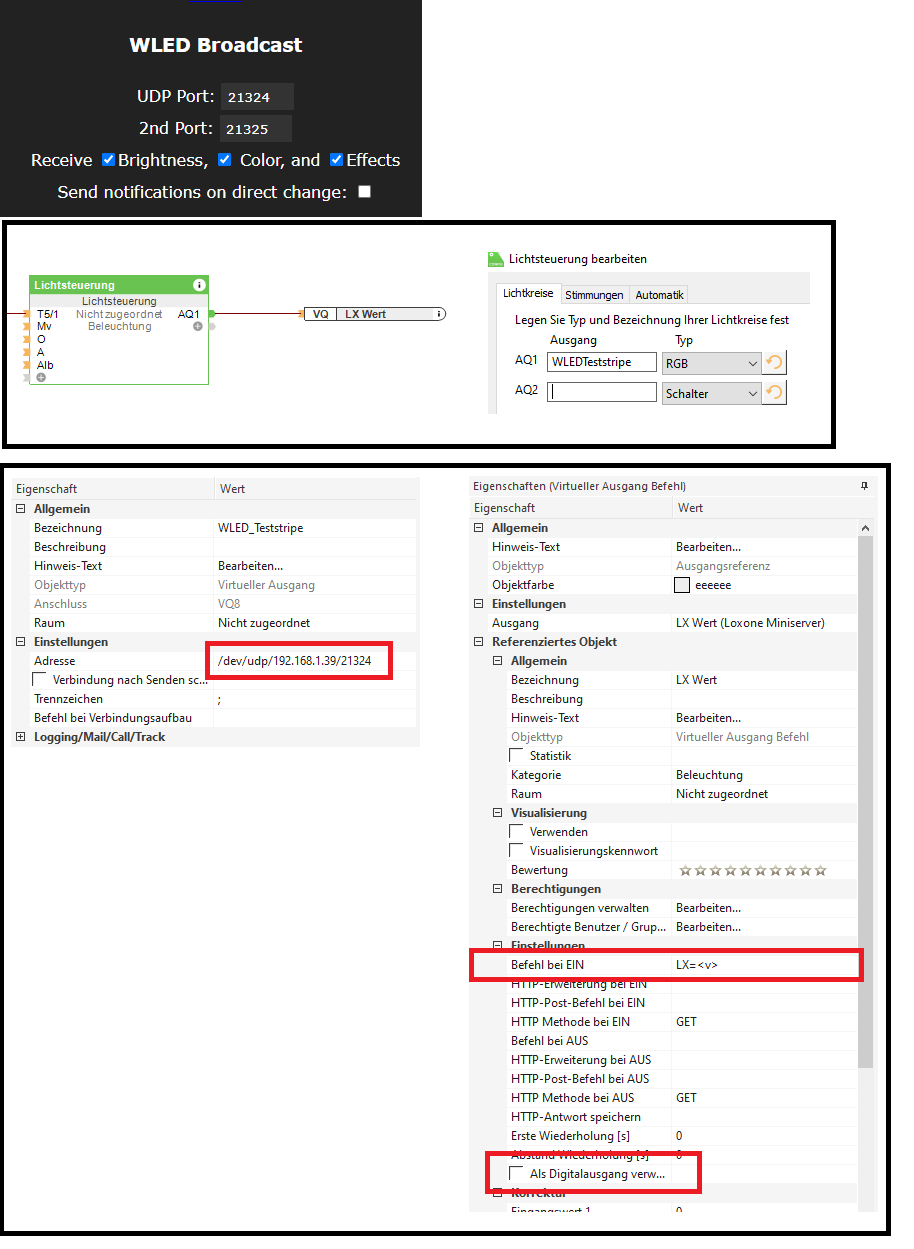Click the Lichtsteuerung bearbeiten window icon
914x1249 pixels.
point(495,259)
